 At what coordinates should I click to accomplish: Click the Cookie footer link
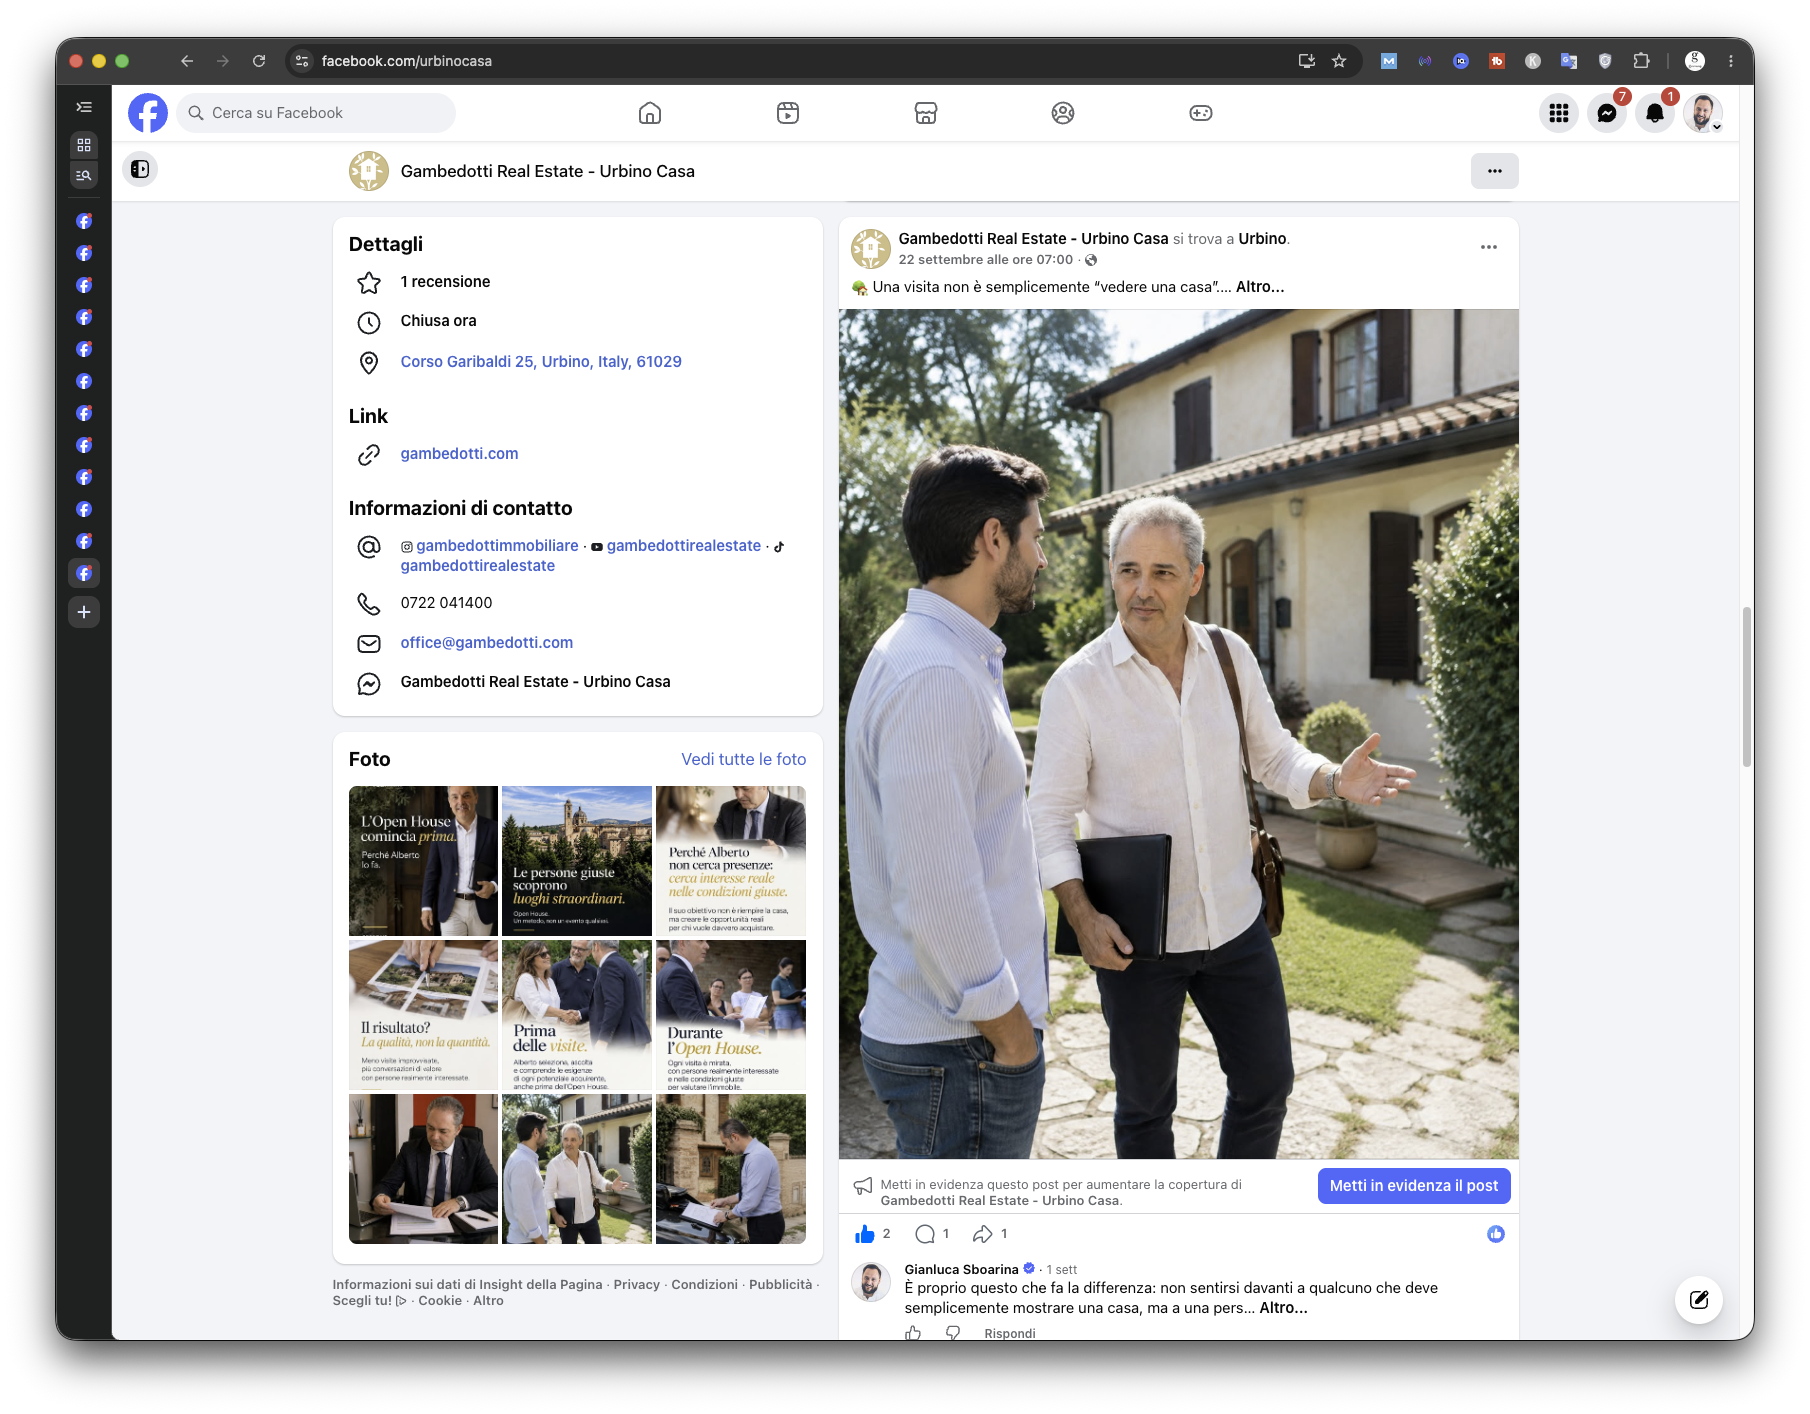coord(440,1301)
